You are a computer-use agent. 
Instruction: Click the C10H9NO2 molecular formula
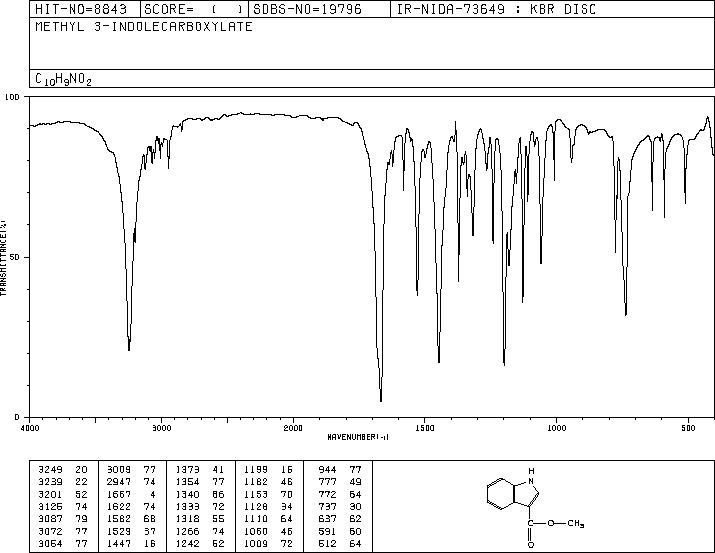pos(63,80)
